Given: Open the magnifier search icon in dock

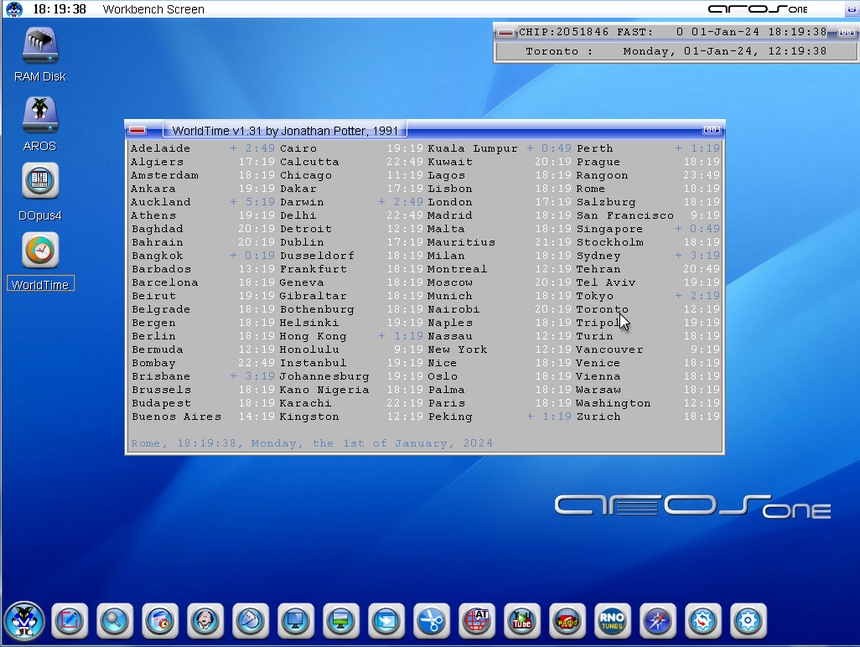Looking at the screenshot, I should 115,621.
